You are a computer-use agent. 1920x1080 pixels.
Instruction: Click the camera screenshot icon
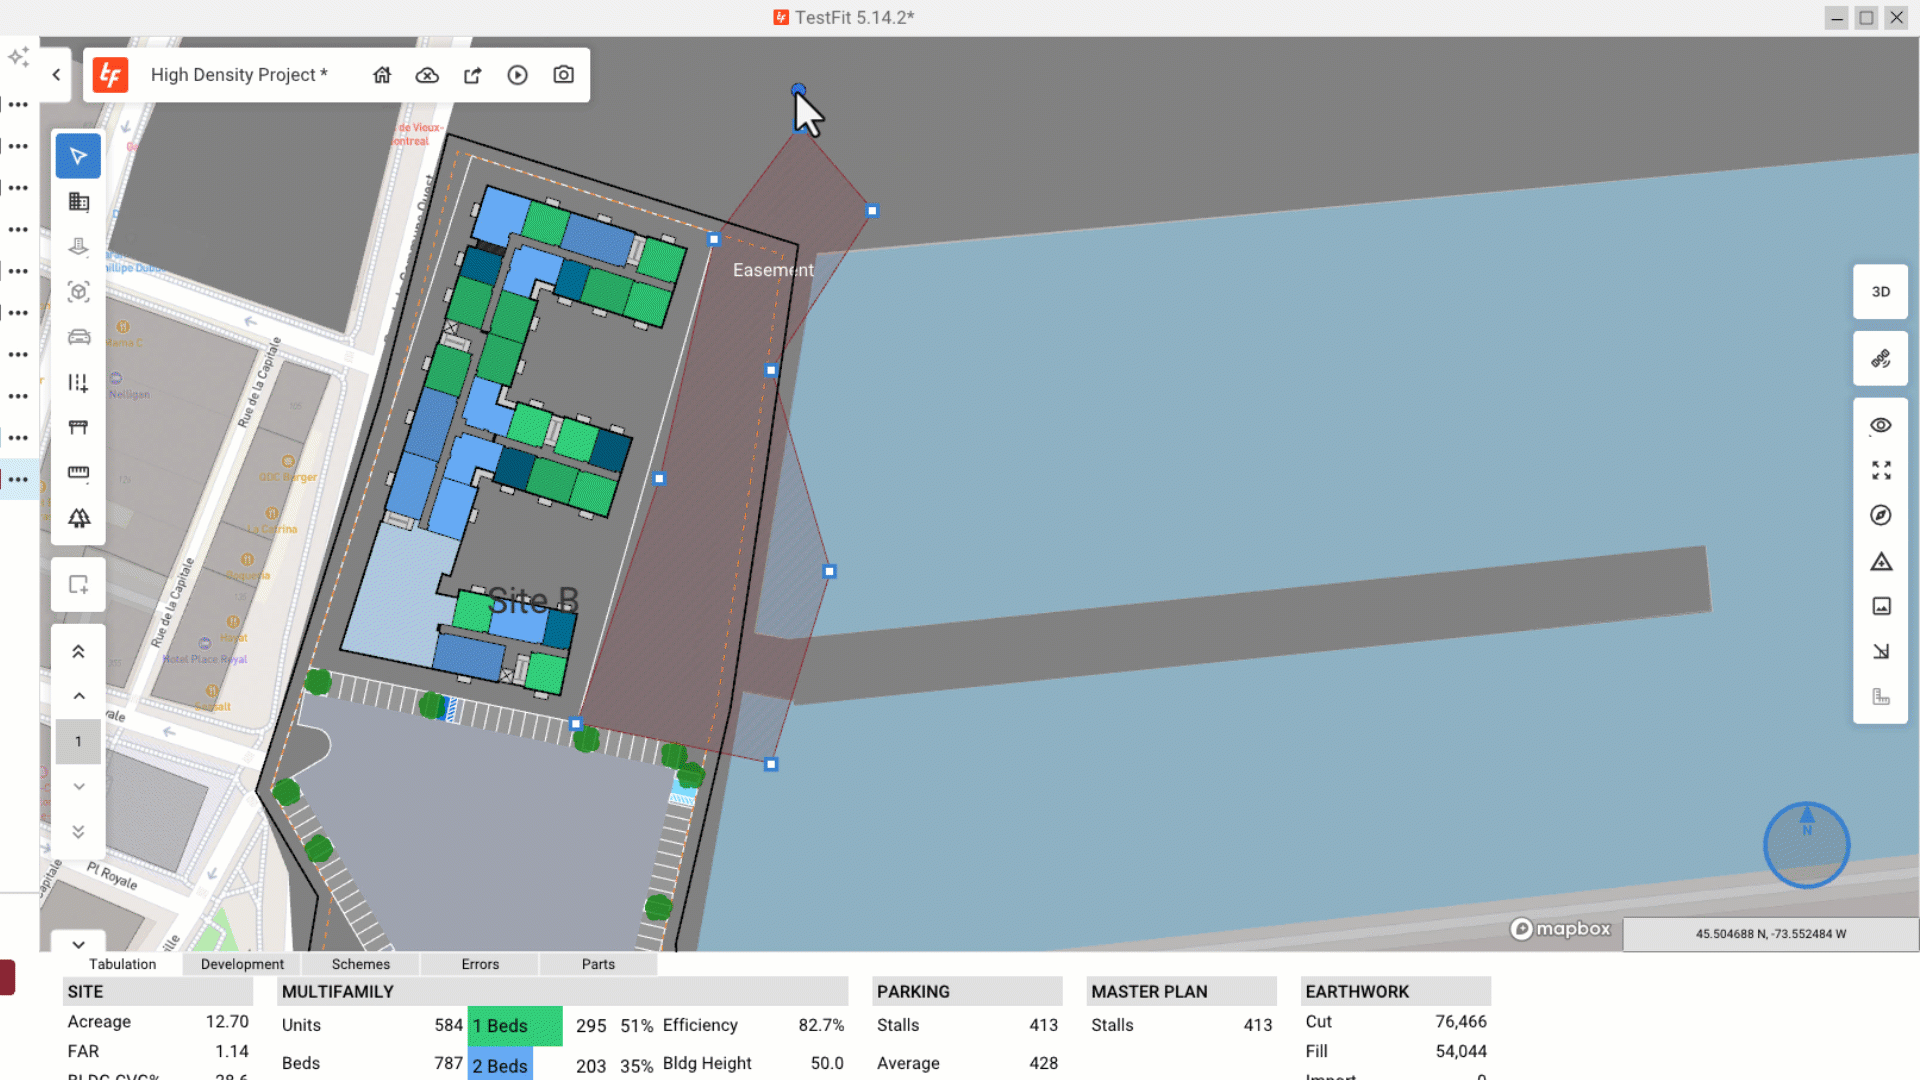pyautogui.click(x=563, y=75)
